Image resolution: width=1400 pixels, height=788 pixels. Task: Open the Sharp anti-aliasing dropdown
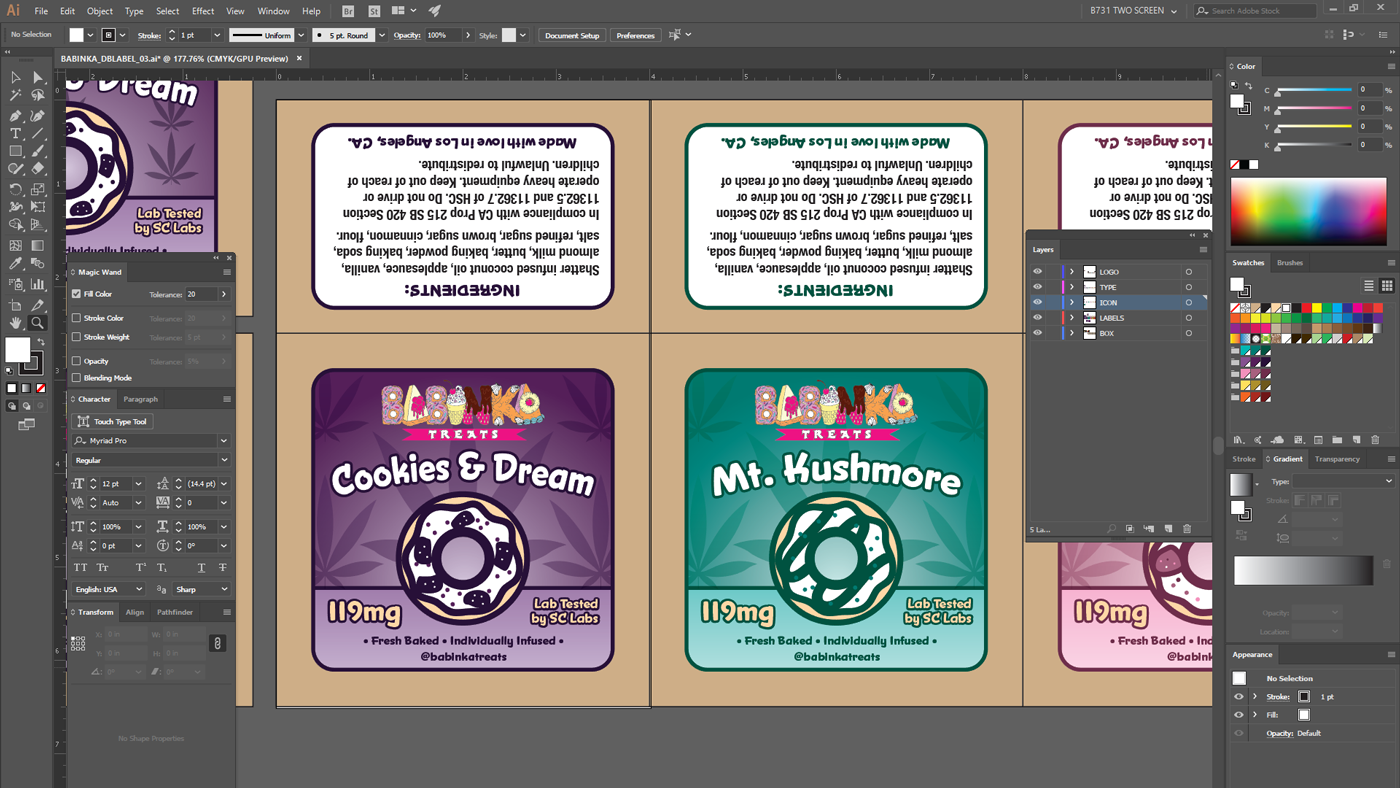point(202,590)
